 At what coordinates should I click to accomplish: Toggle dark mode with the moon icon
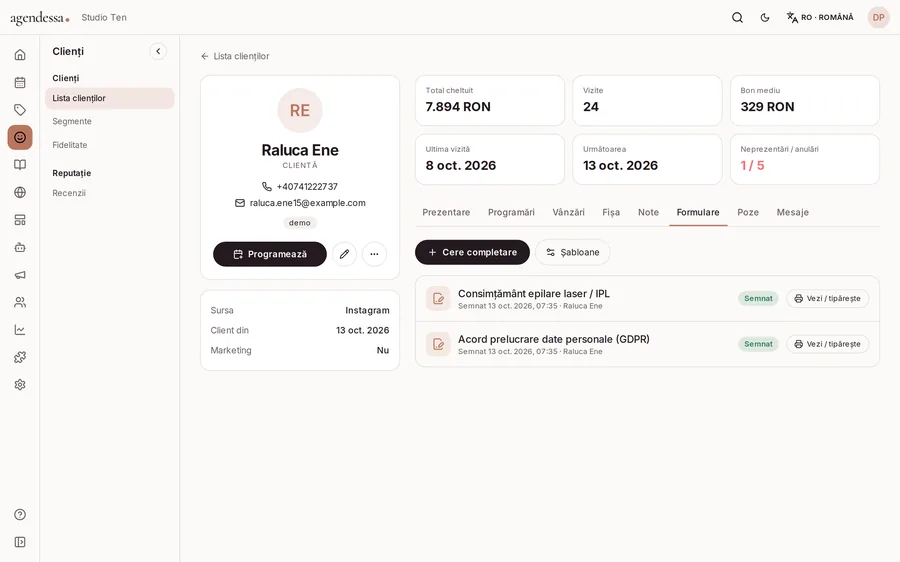point(765,18)
